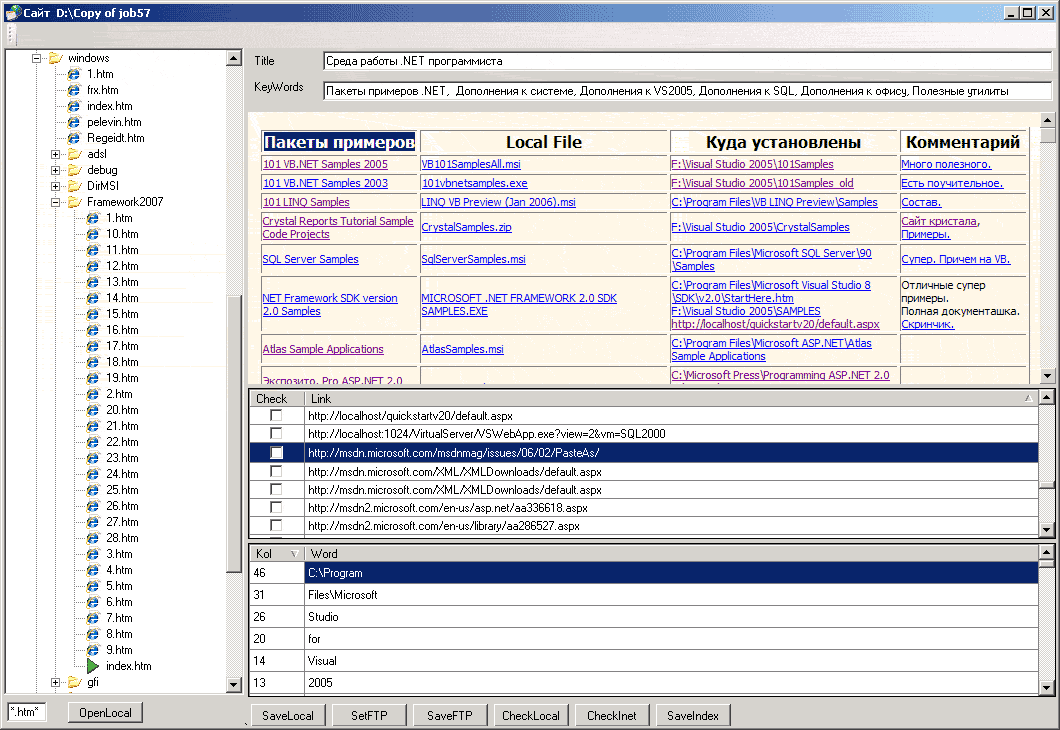The height and width of the screenshot is (730, 1060).
Task: Expand the adsl folder node
Action: 55,154
